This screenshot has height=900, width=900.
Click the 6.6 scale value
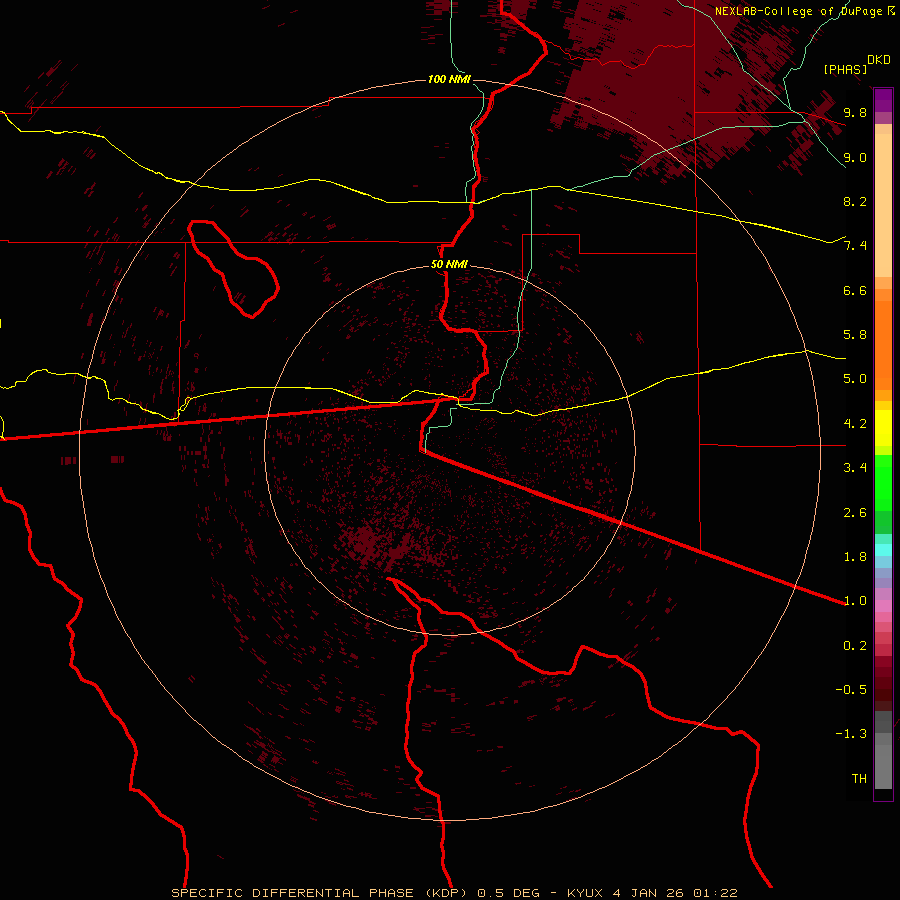click(855, 290)
